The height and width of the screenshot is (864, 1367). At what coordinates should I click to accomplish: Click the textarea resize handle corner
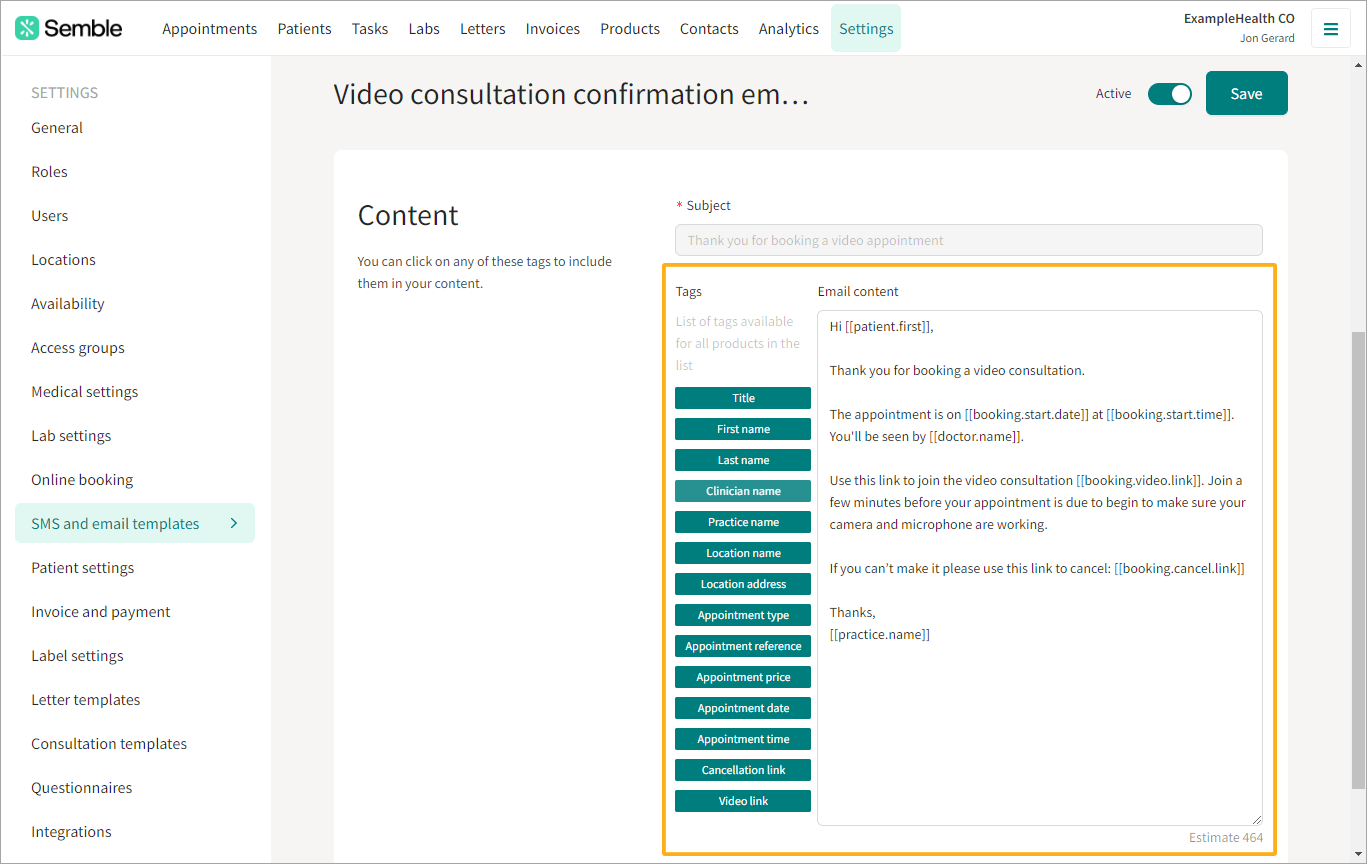pyautogui.click(x=1256, y=819)
